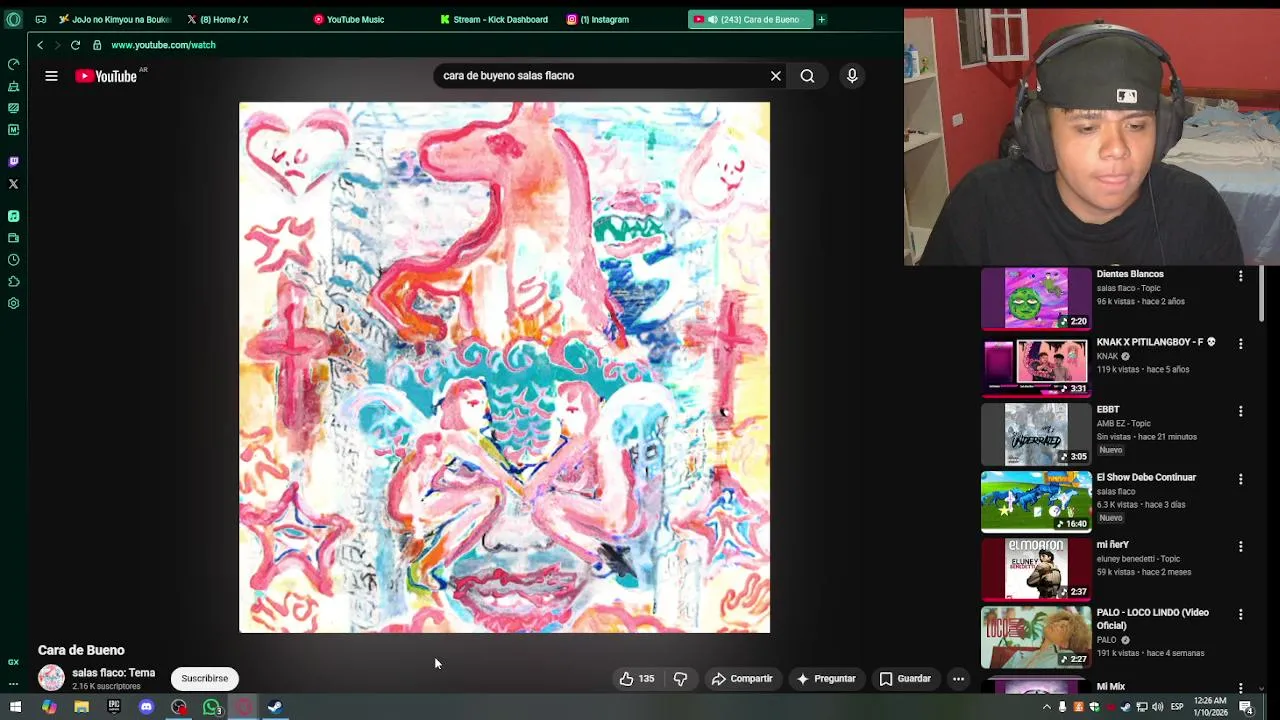Screen dimensions: 1280x720
Task: Open options menu for mi fierY
Action: (x=1241, y=547)
